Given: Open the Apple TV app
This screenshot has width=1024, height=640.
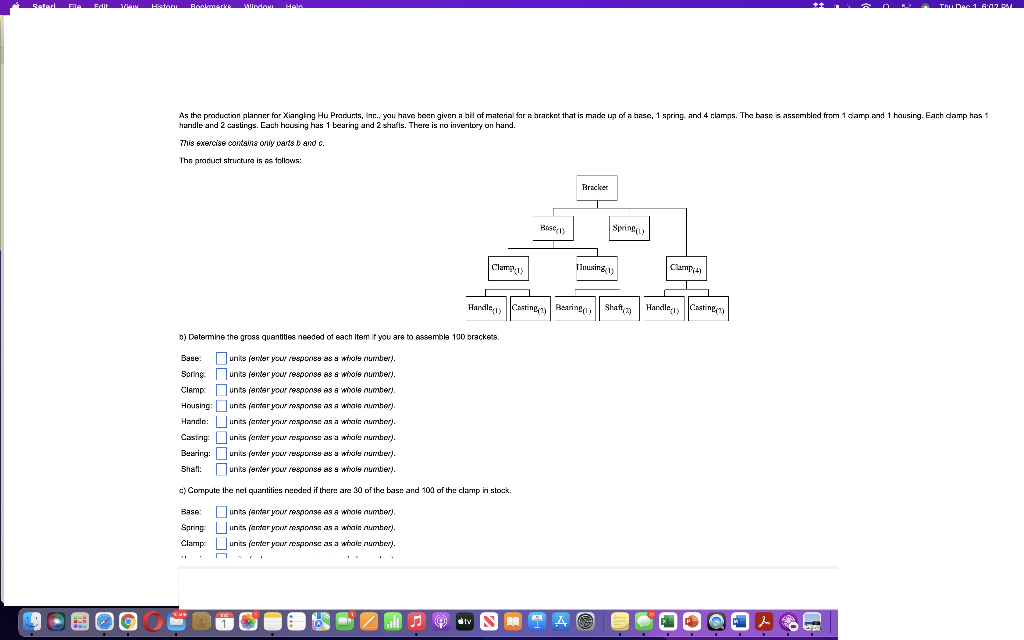Looking at the screenshot, I should pyautogui.click(x=464, y=622).
